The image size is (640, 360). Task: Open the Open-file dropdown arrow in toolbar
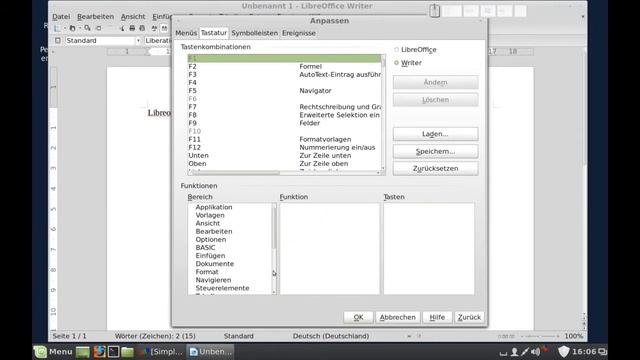(80, 28)
